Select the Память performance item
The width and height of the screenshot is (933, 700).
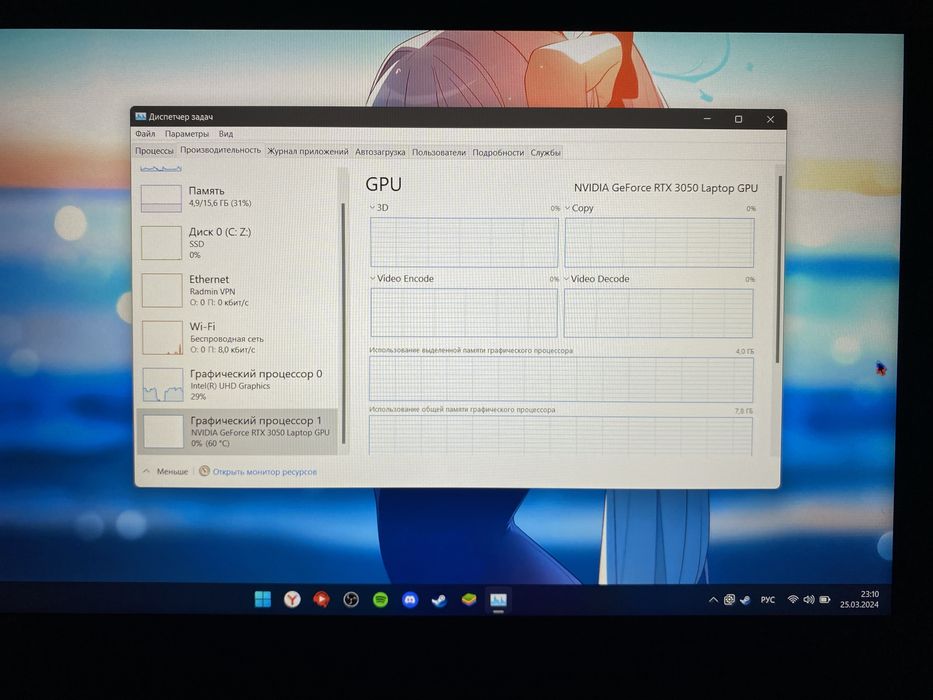point(238,198)
